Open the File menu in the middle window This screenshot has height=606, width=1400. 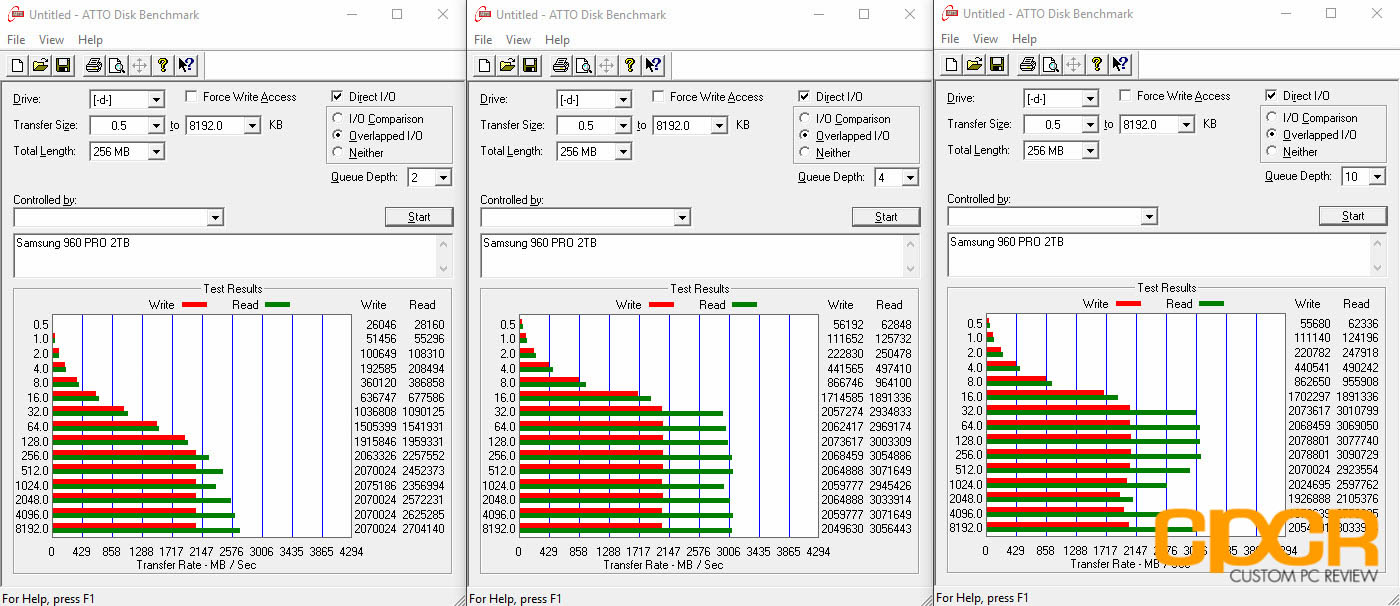click(x=483, y=40)
